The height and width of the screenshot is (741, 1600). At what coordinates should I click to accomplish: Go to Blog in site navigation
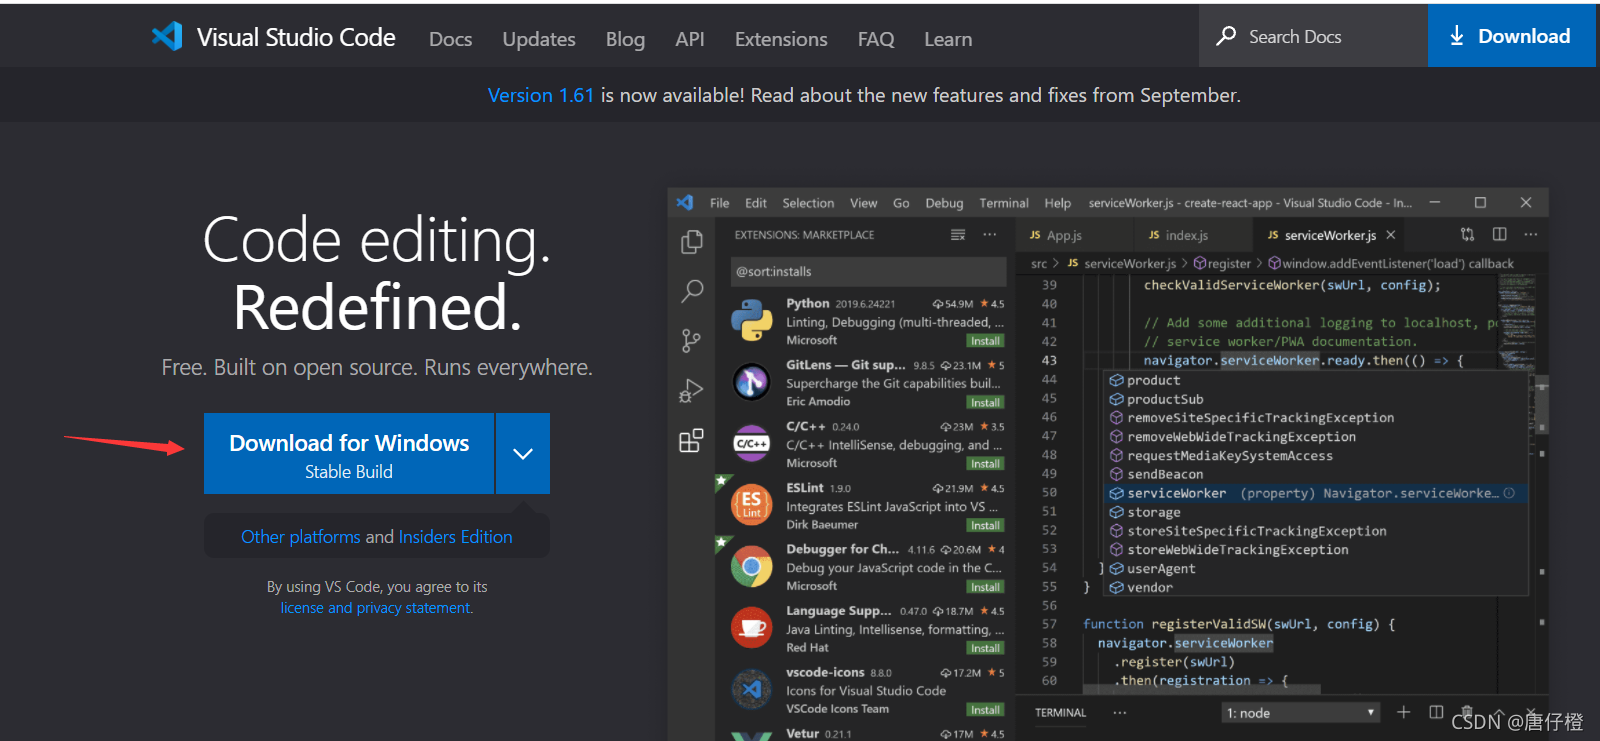pyautogui.click(x=625, y=39)
